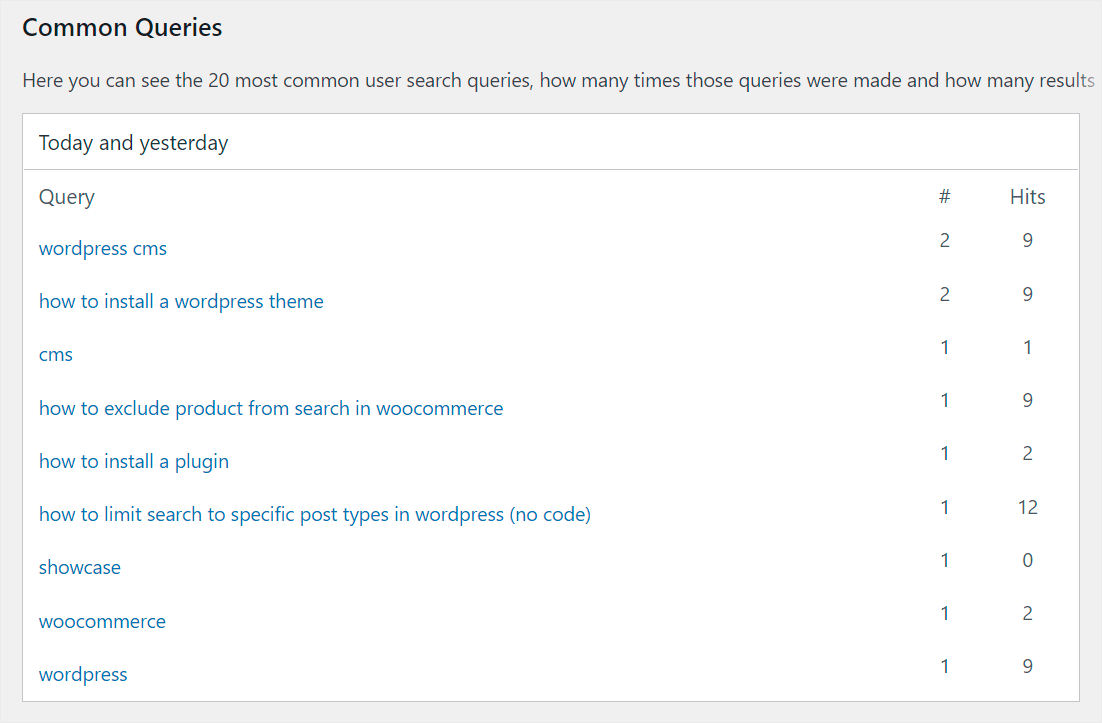Click the "Common Queries" heading
The height and width of the screenshot is (723, 1102).
click(121, 27)
